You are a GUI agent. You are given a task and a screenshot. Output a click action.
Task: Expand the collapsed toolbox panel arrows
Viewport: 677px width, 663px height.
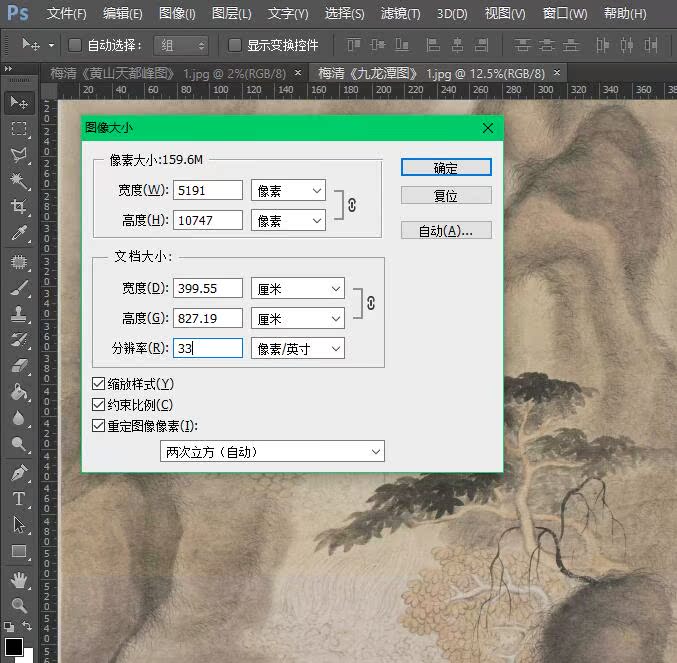(8, 68)
